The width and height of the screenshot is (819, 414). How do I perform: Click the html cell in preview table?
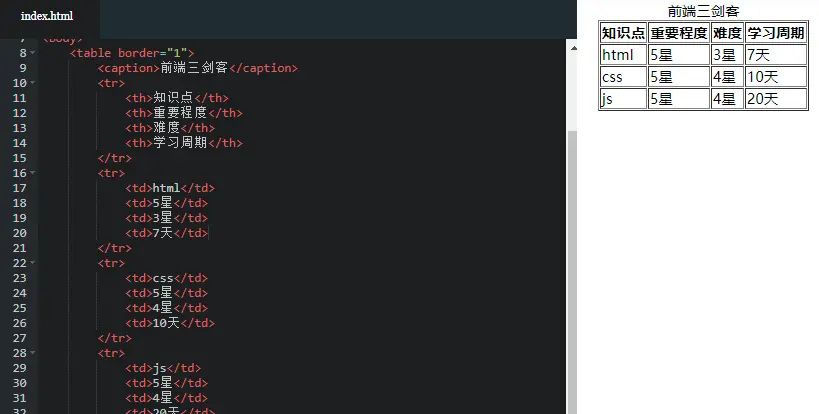(623, 54)
